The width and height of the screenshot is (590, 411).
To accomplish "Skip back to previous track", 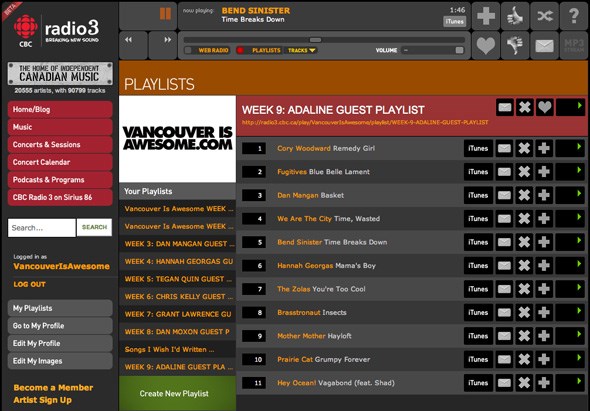I will 133,45.
